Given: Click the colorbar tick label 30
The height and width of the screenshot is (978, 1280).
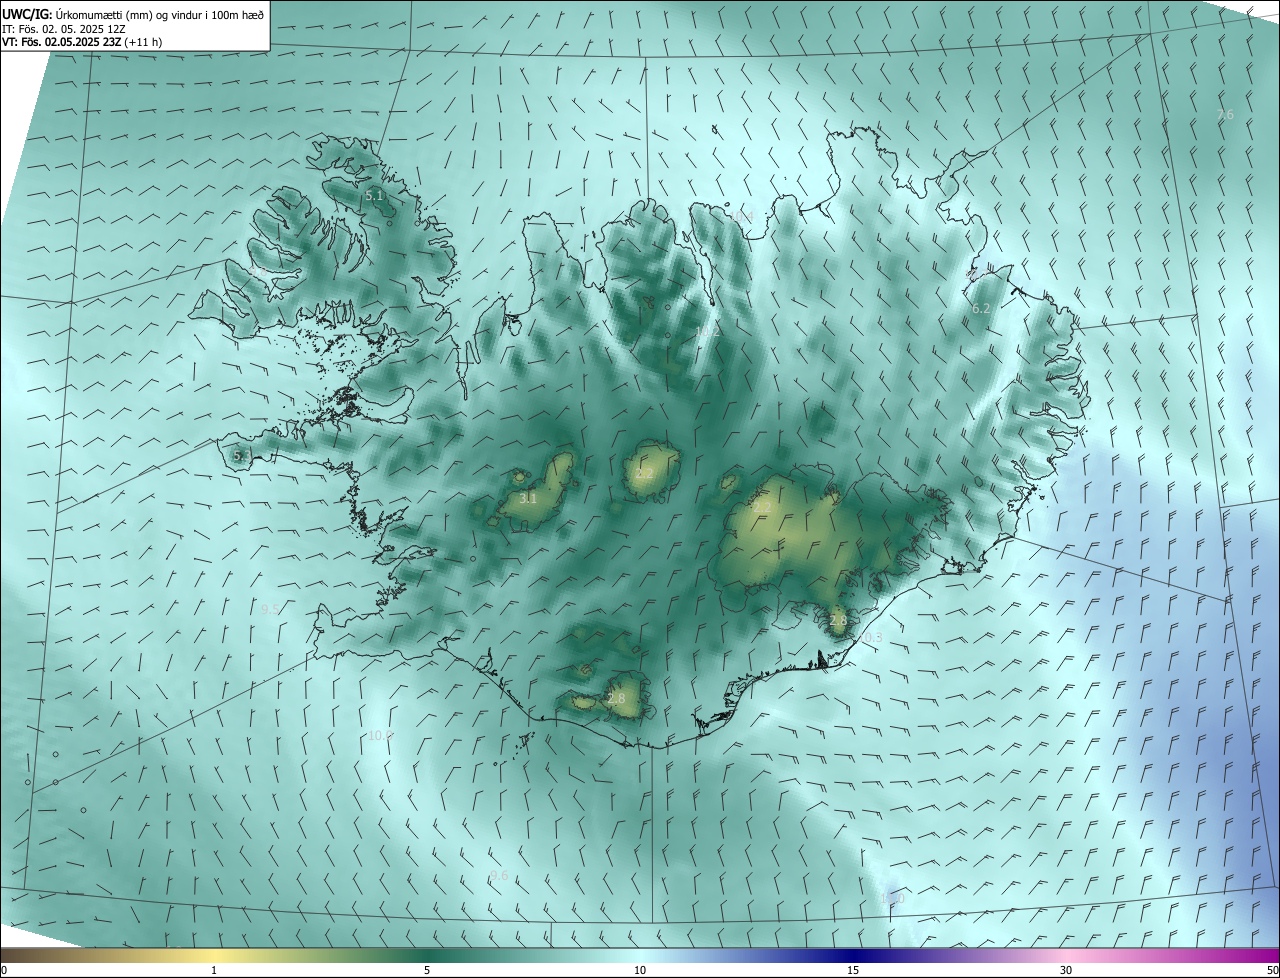Looking at the screenshot, I should pyautogui.click(x=1066, y=970).
